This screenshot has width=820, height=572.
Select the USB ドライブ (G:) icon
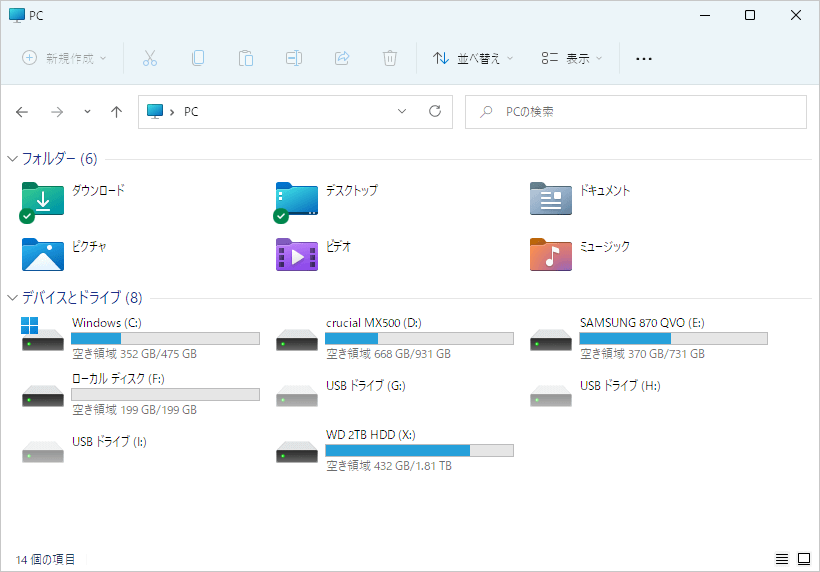point(297,396)
